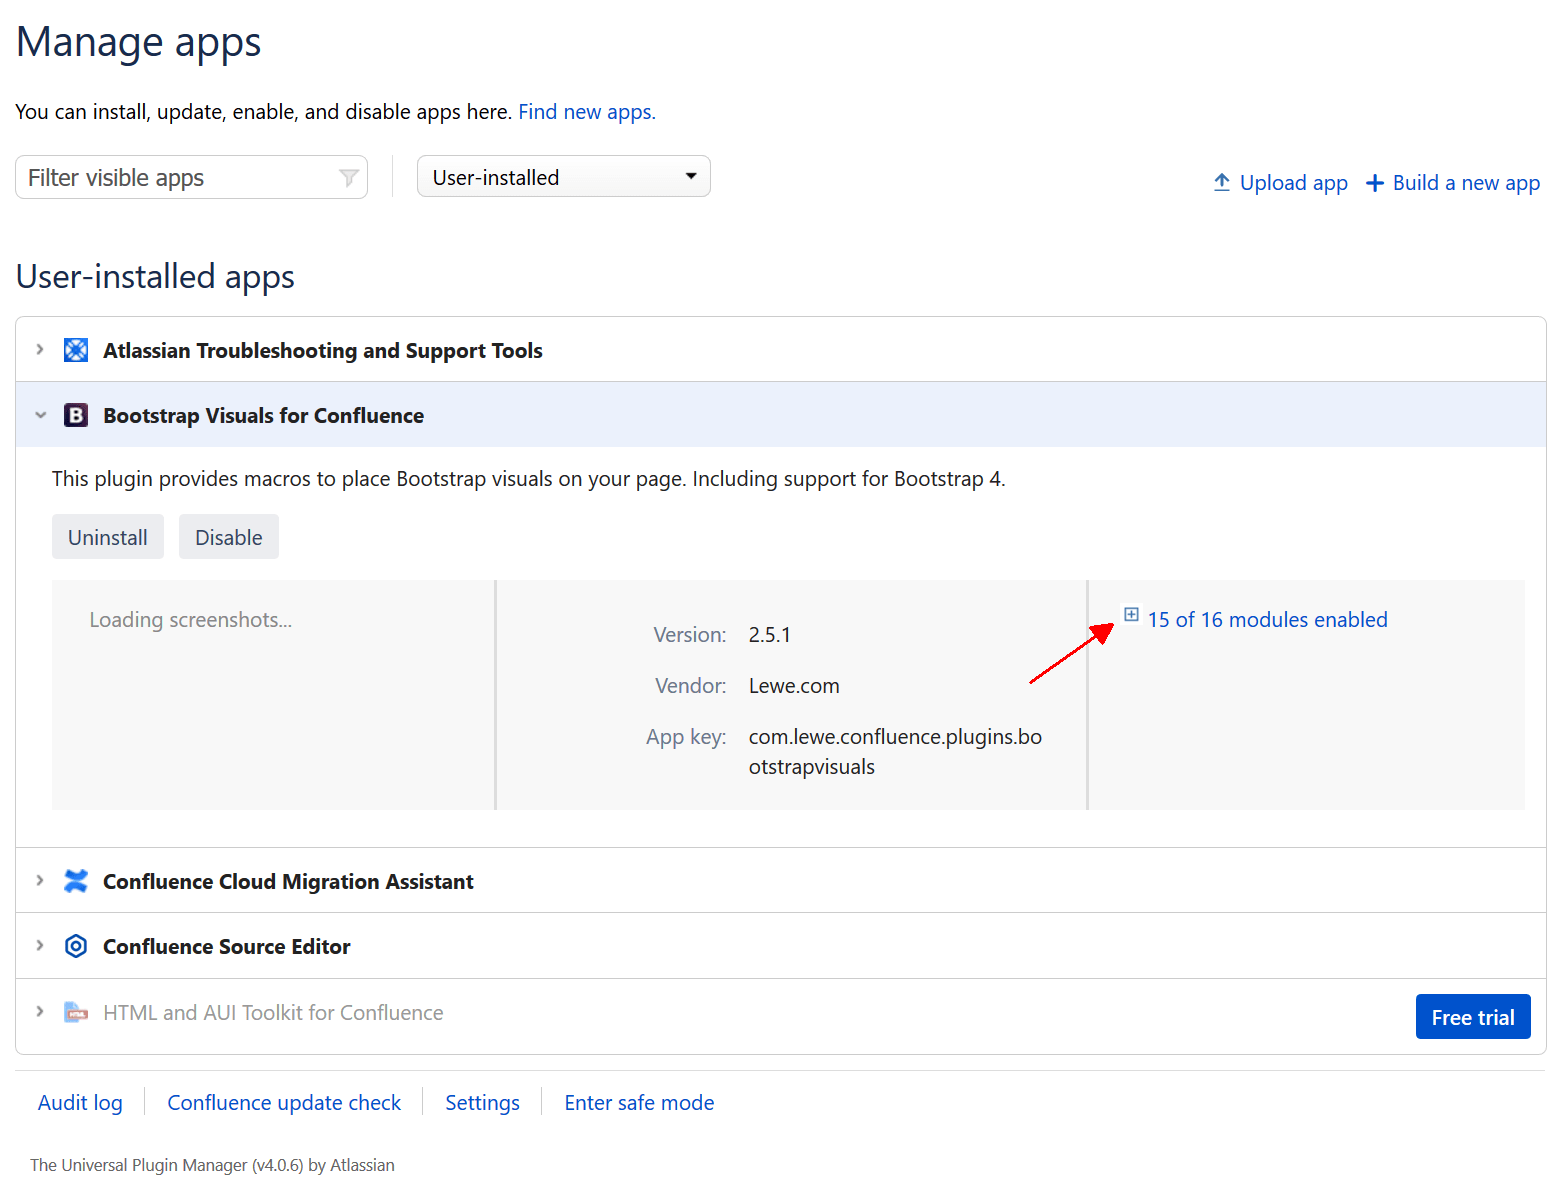
Task: Select the Atlassian Troubleshooting and Support Tools title
Action: (x=323, y=351)
